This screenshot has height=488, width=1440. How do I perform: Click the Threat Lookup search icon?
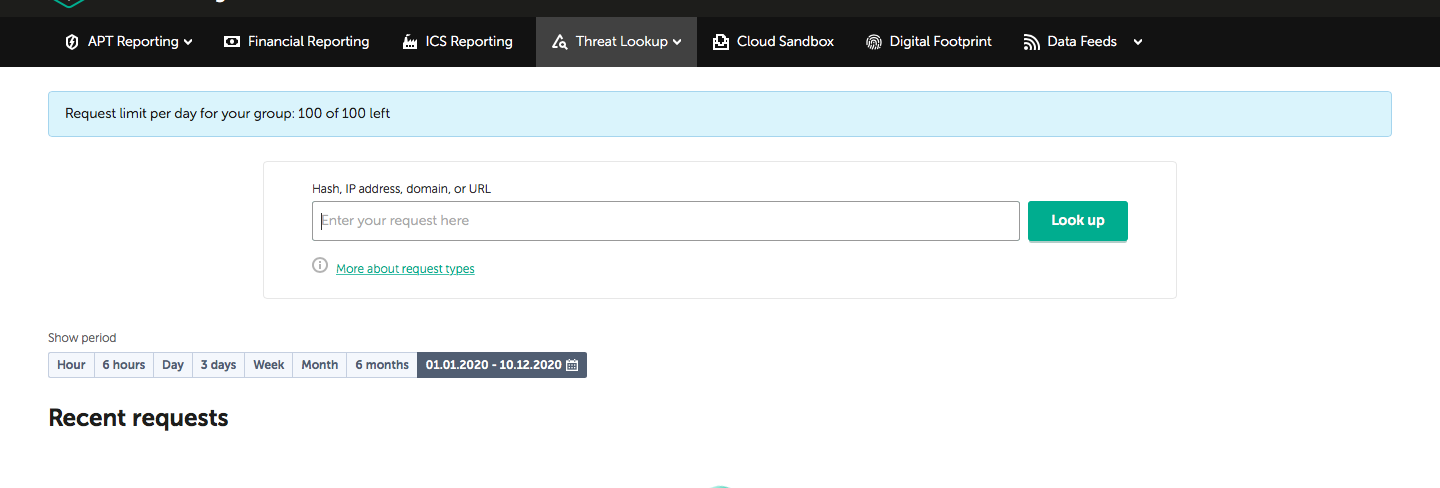click(560, 42)
